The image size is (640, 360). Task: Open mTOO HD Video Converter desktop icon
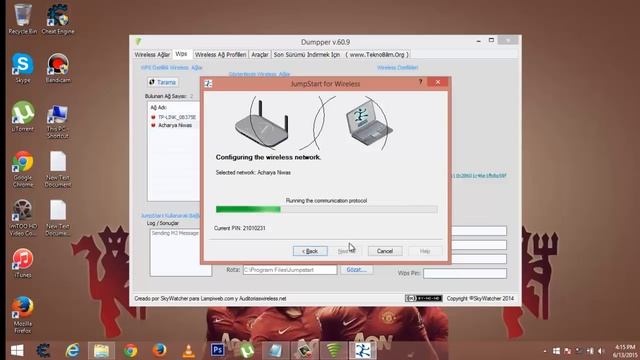(22, 218)
